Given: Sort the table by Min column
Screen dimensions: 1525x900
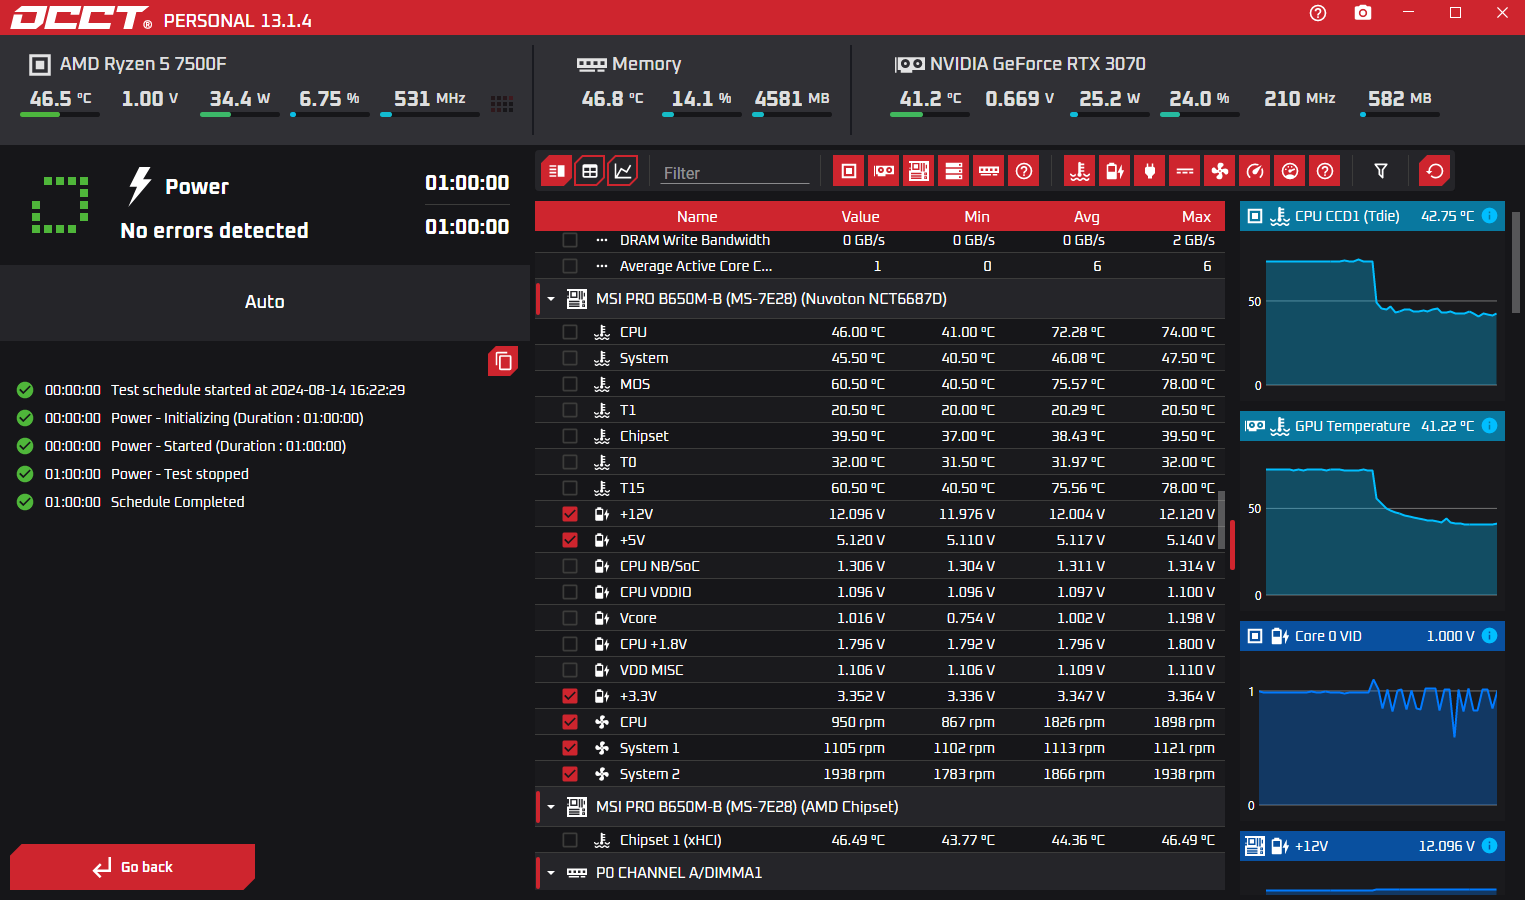Looking at the screenshot, I should pyautogui.click(x=977, y=217).
